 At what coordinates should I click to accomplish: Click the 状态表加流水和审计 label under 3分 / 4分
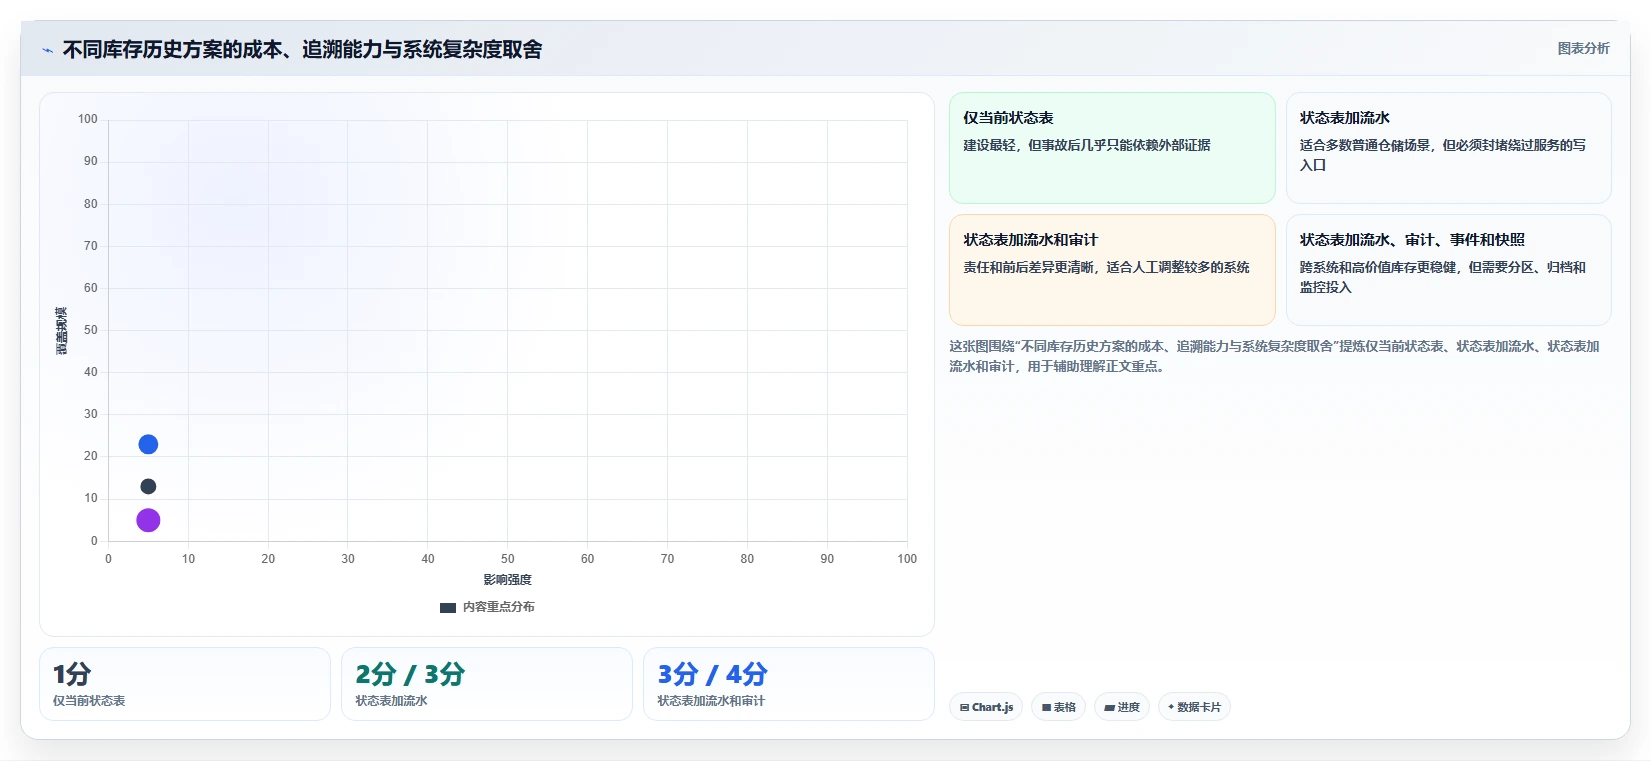tap(711, 701)
